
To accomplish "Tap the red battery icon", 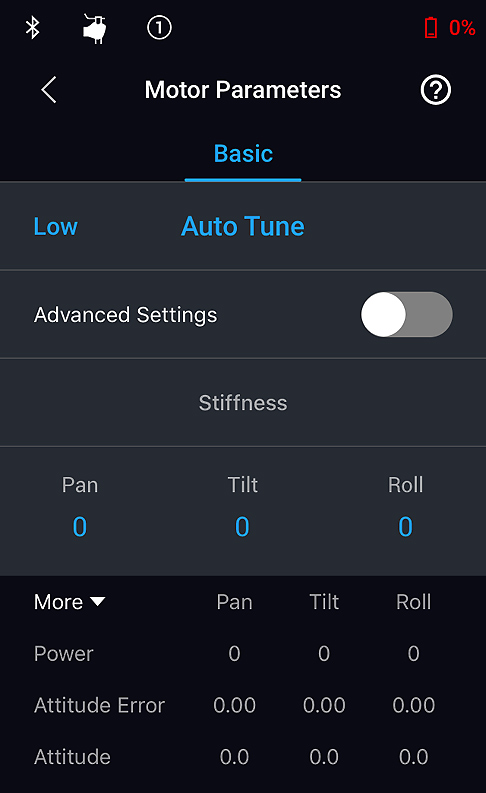I will coord(431,27).
